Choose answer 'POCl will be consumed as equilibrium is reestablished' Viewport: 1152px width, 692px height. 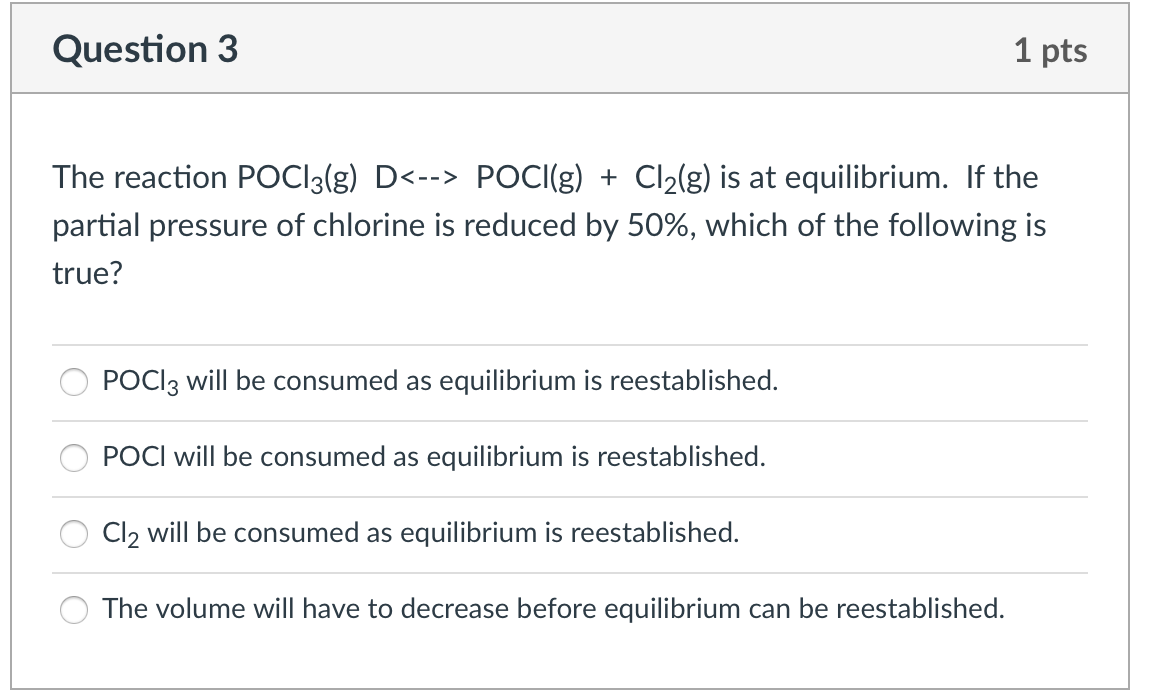[x=432, y=457]
